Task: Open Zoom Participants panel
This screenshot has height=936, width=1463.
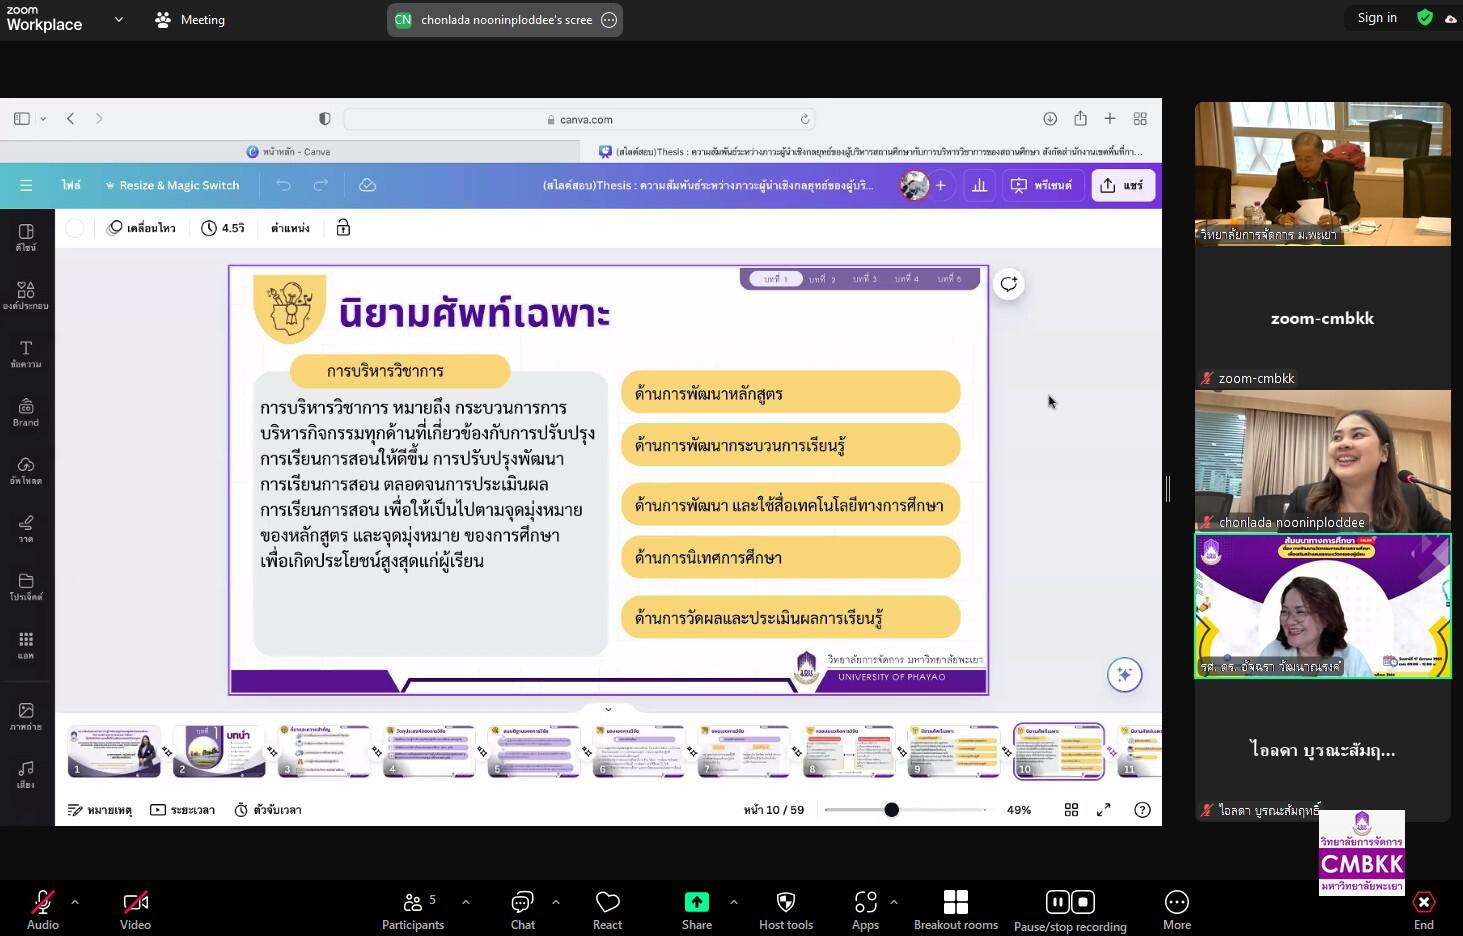Action: tap(413, 910)
